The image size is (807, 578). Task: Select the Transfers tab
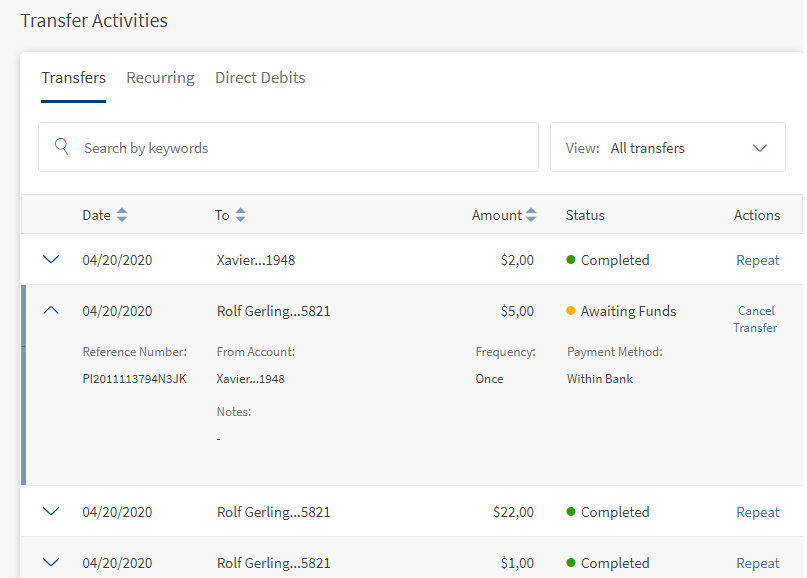(x=73, y=78)
